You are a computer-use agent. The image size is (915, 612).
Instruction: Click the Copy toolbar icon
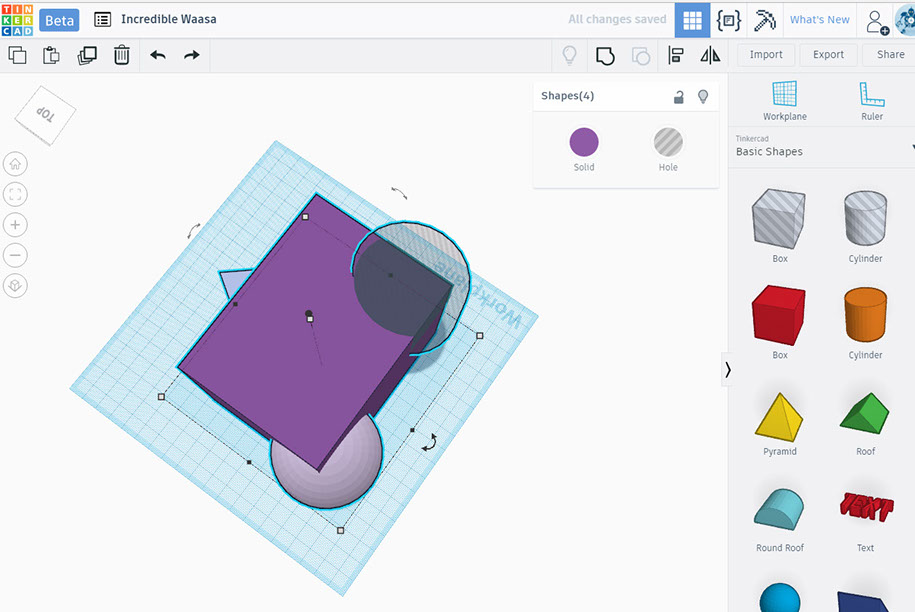pyautogui.click(x=17, y=55)
